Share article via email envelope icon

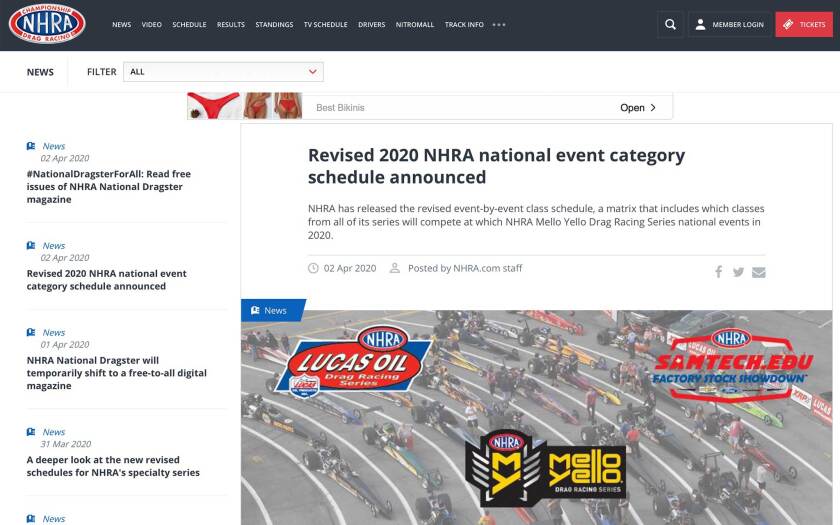pyautogui.click(x=759, y=272)
